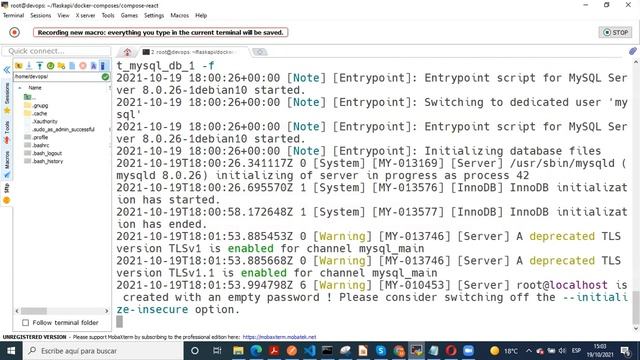Open Microsoft Edge from the taskbar
The height and width of the screenshot is (360, 640).
click(x=256, y=351)
